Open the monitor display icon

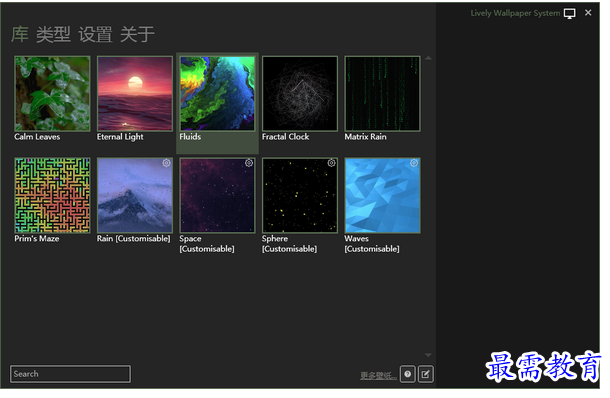[x=570, y=14]
